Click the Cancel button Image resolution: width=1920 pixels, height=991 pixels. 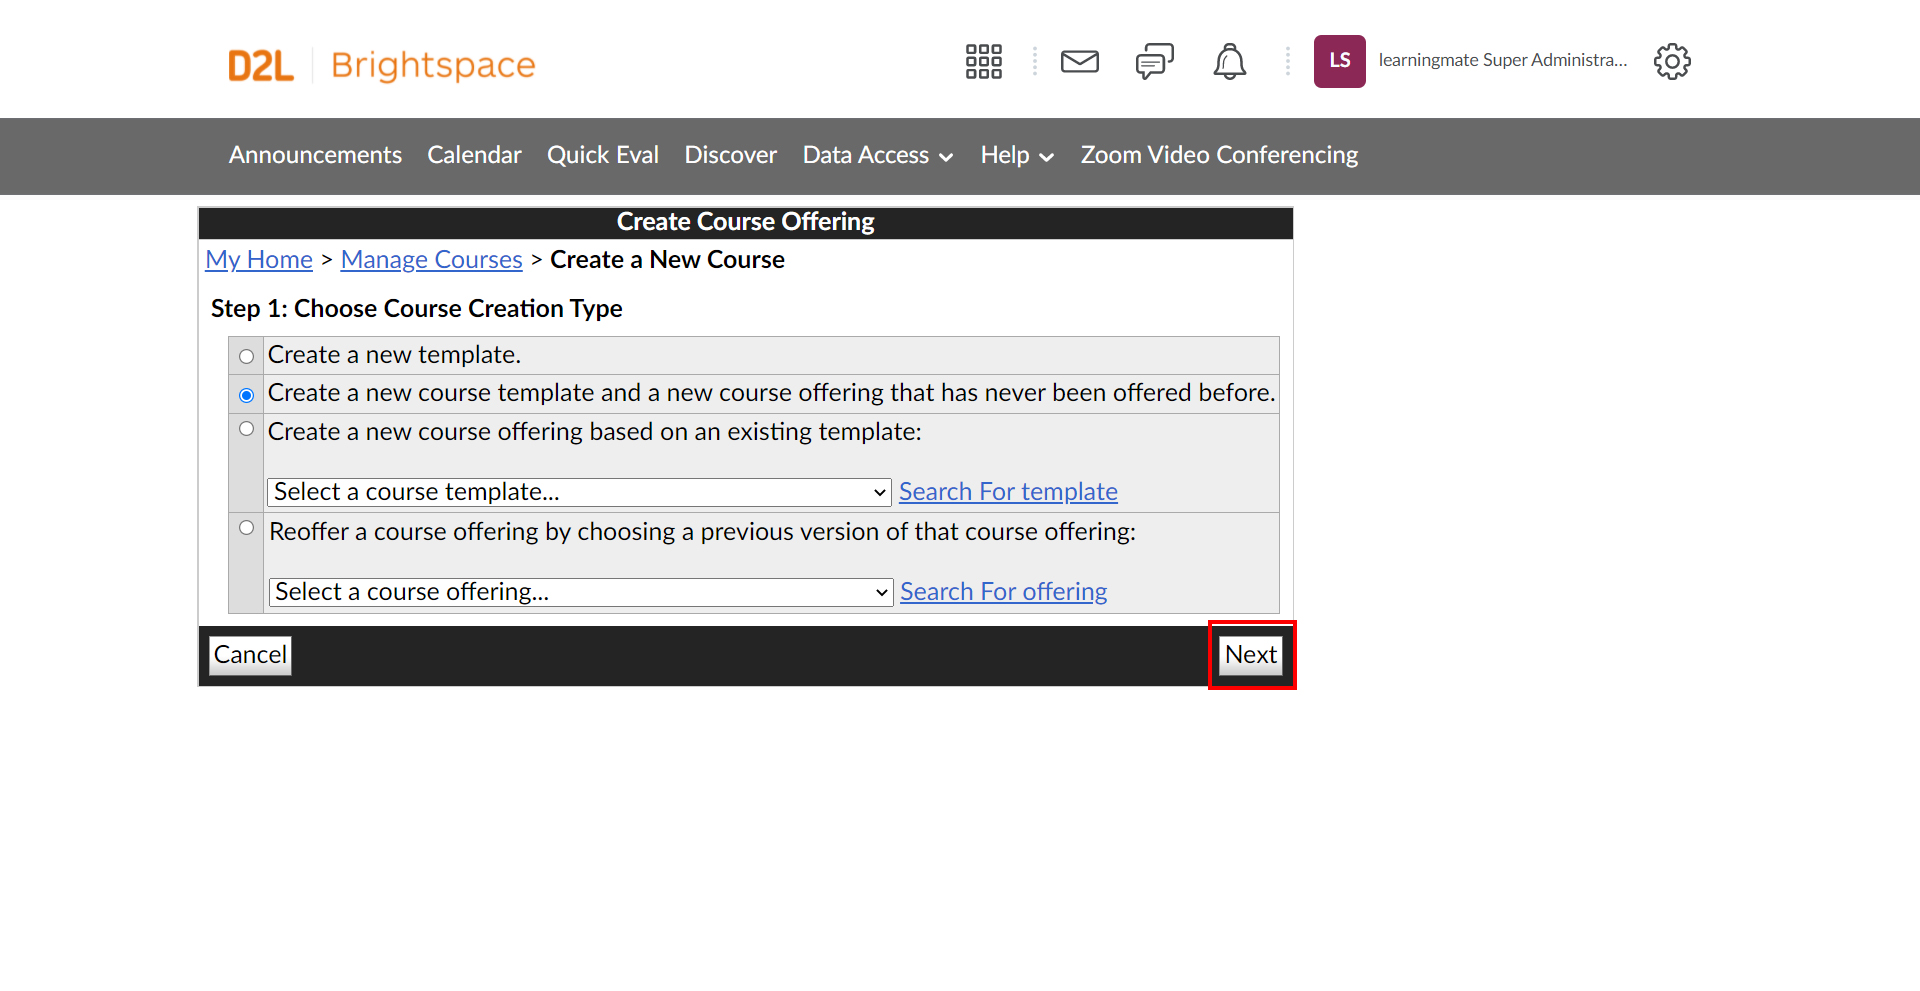[250, 655]
